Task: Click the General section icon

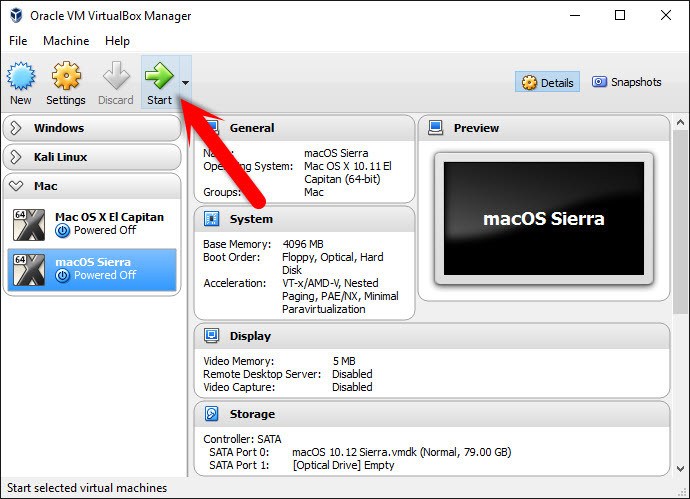Action: [212, 128]
